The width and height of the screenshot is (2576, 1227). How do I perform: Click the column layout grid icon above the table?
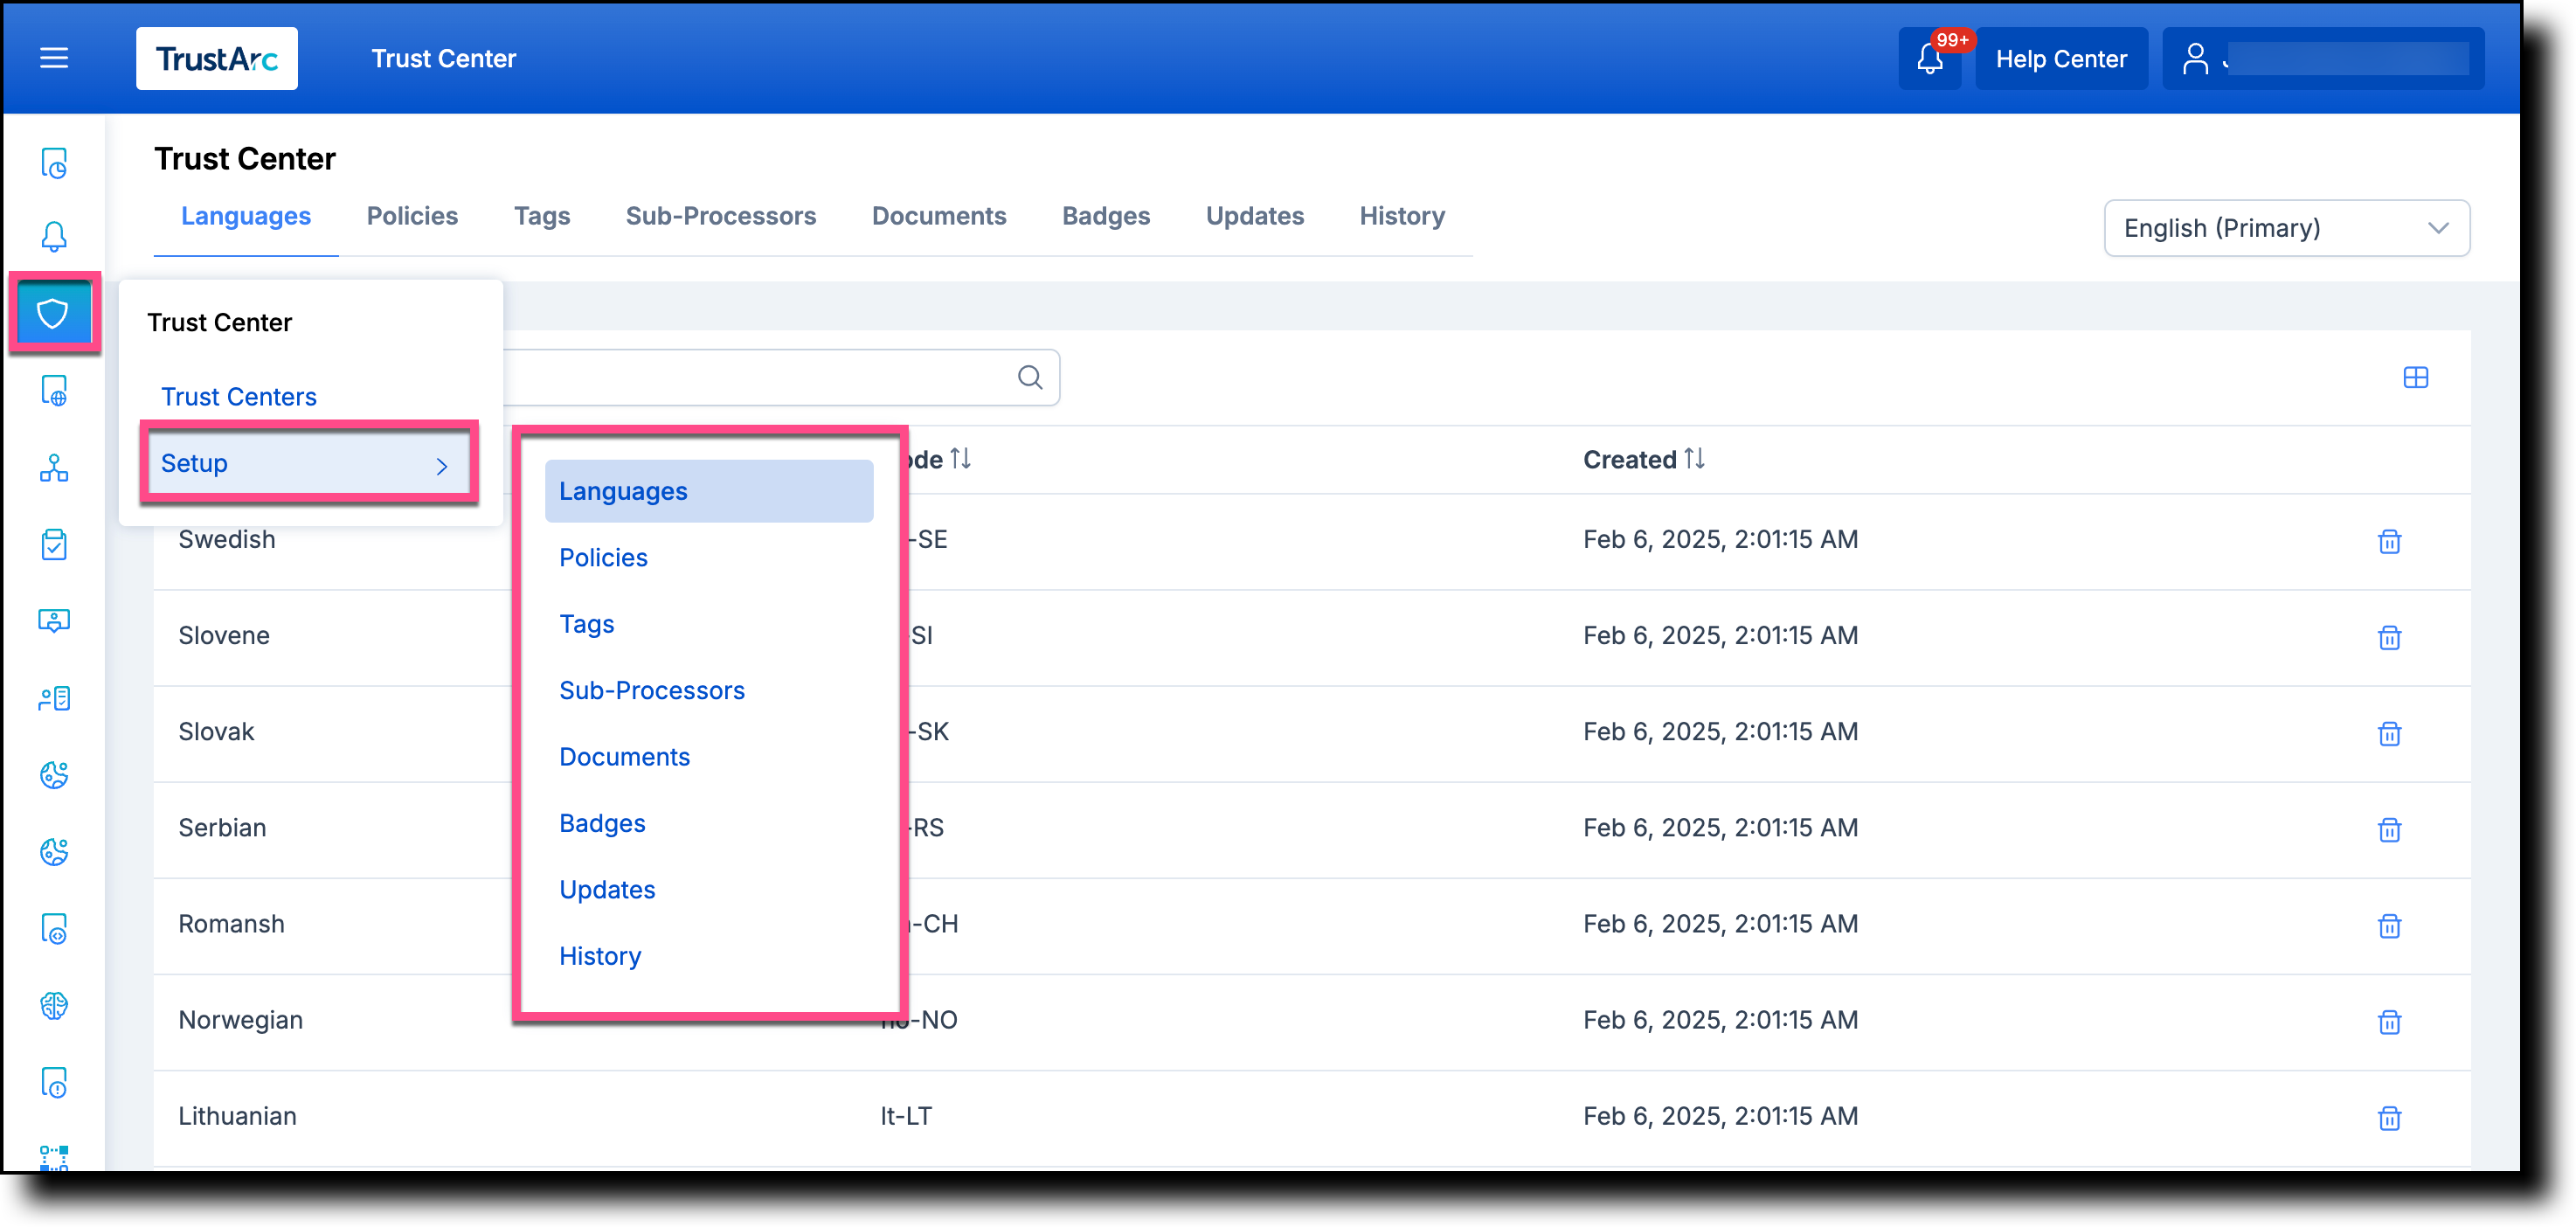click(2417, 377)
